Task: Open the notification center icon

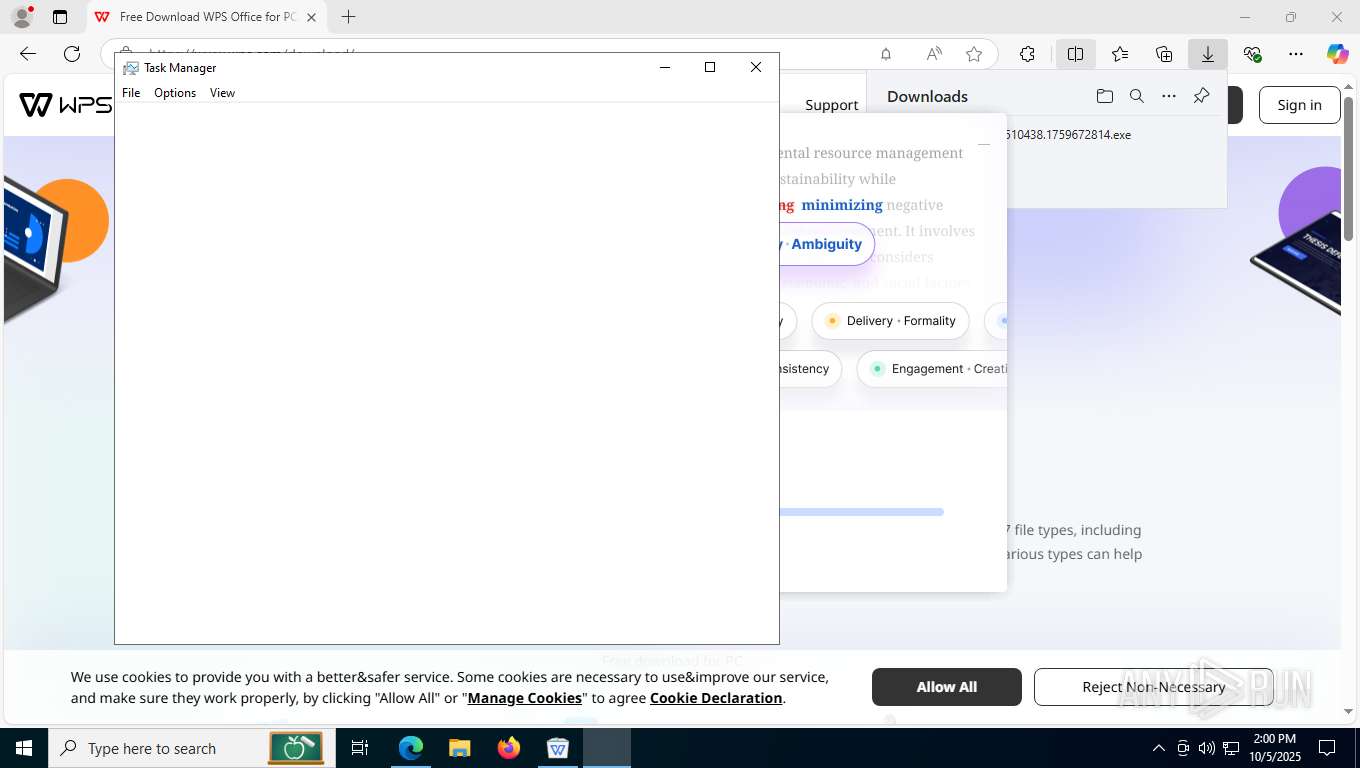Action: pyautogui.click(x=1327, y=748)
